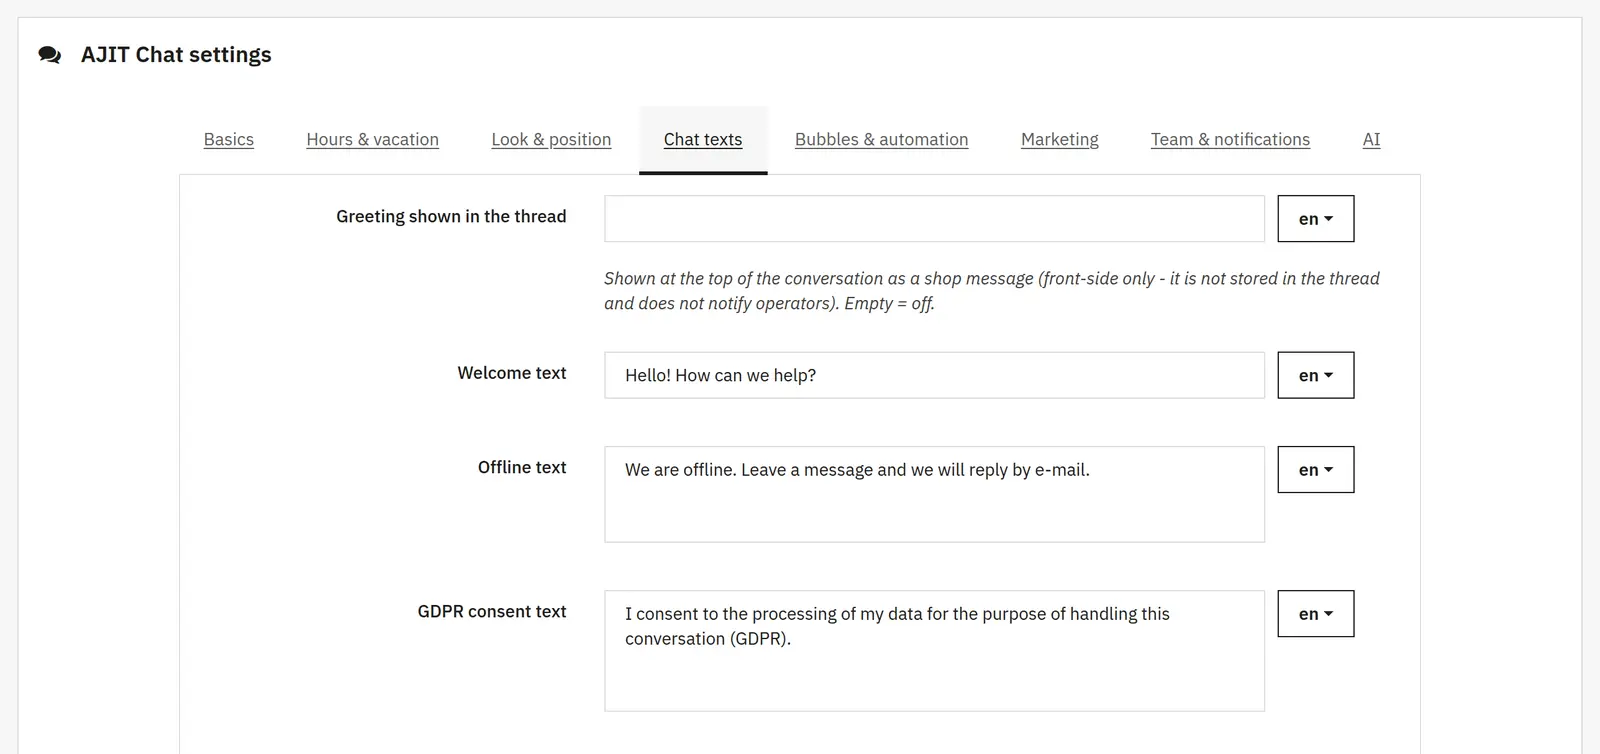Change language for Offline text
Screen dimensions: 1600x754
pos(1316,469)
